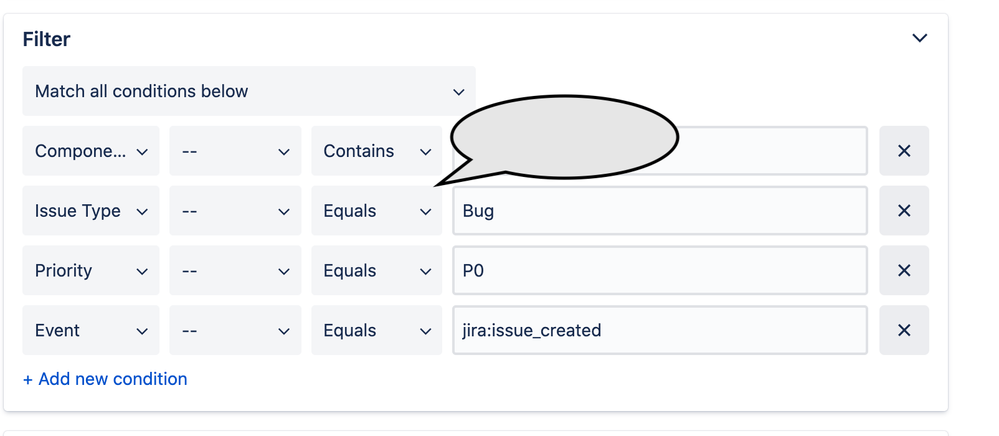The image size is (999, 436).
Task: Delete the Event condition row
Action: tap(903, 330)
